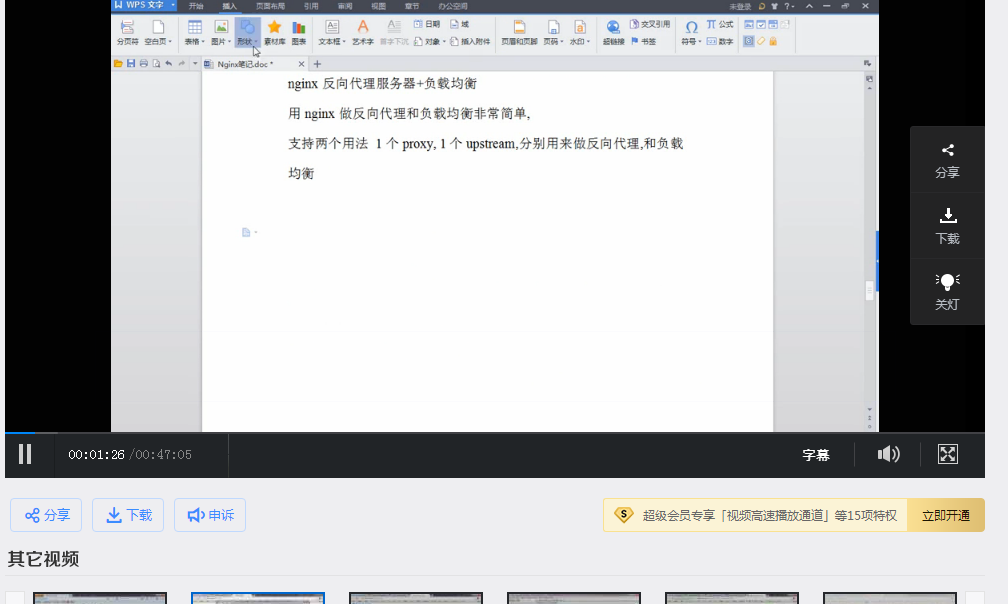Turn off lights with 关灯

[x=947, y=291]
